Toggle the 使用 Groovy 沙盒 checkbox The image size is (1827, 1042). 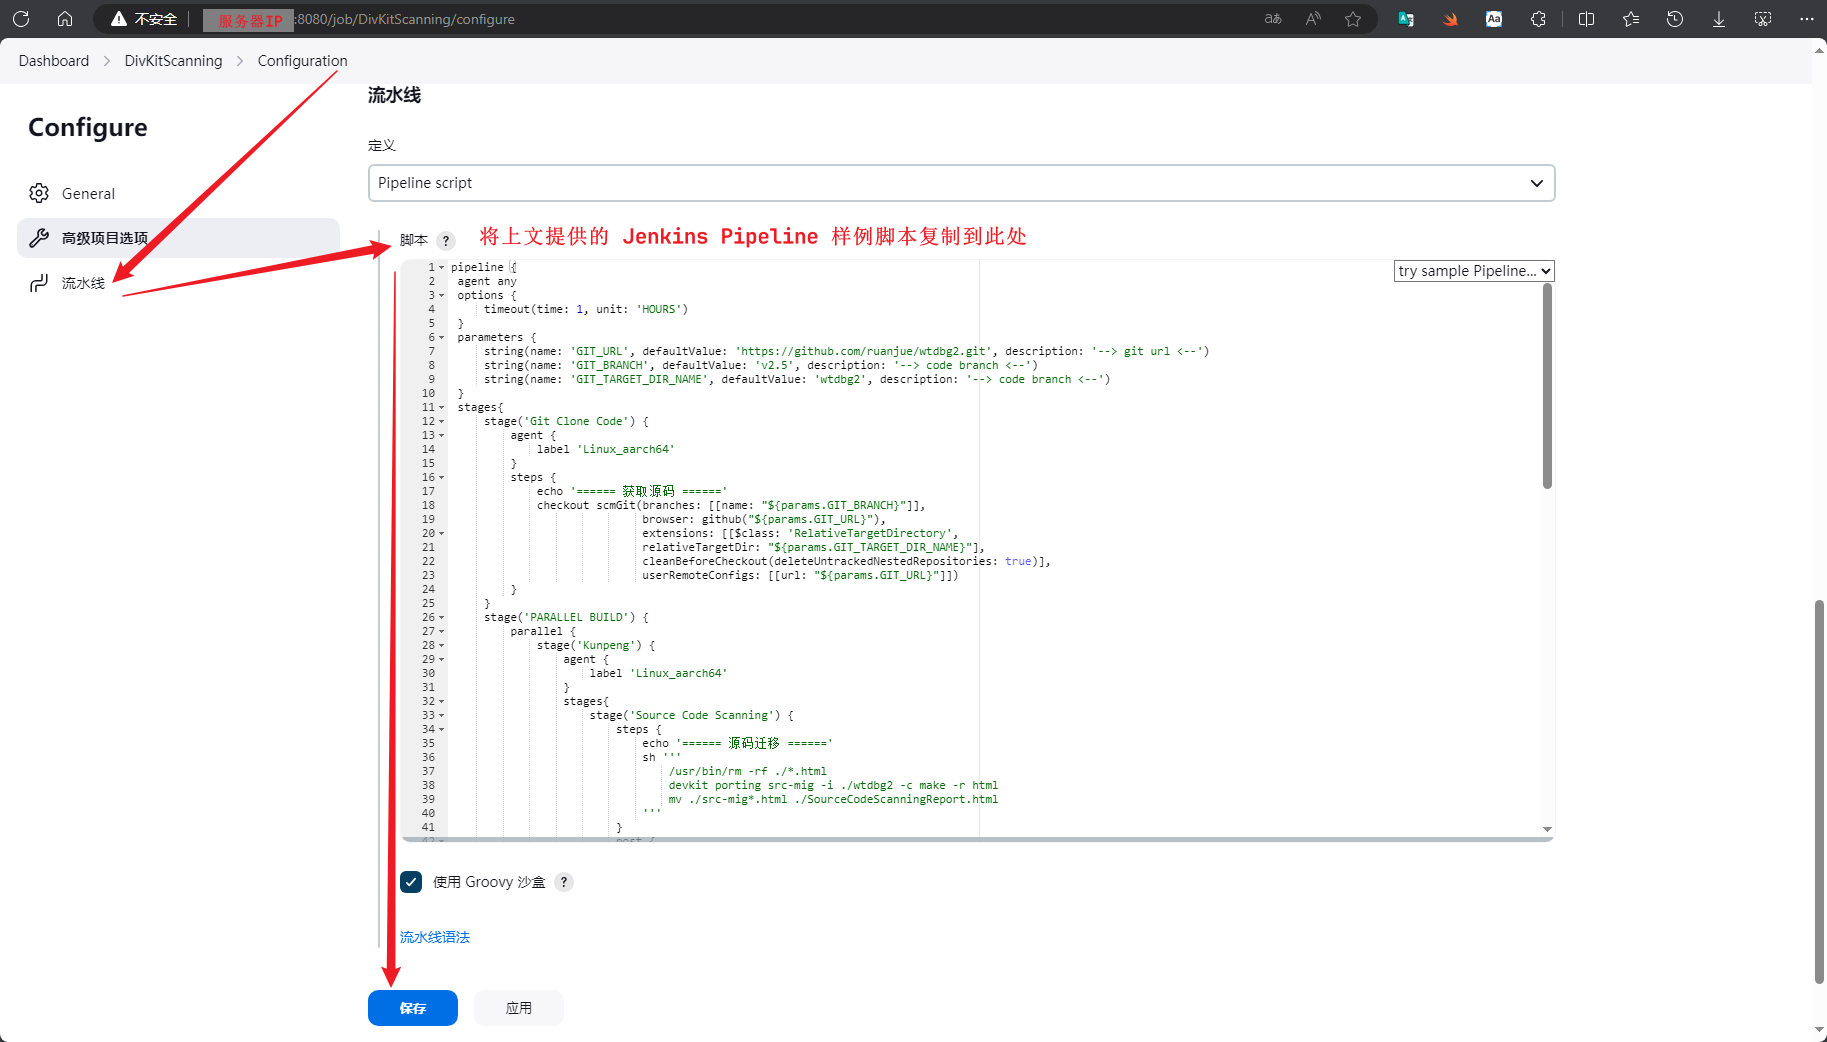pos(411,882)
